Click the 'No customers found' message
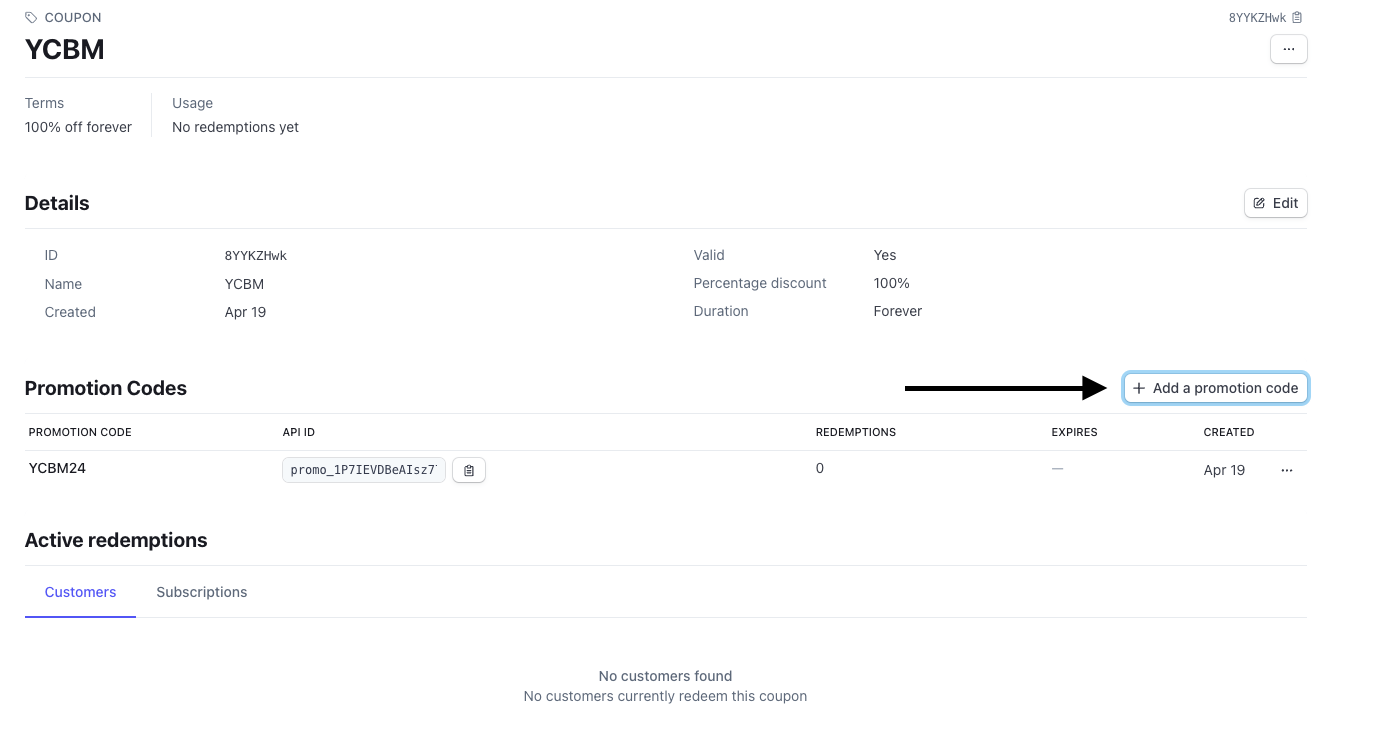Viewport: 1389px width, 738px height. click(x=665, y=676)
